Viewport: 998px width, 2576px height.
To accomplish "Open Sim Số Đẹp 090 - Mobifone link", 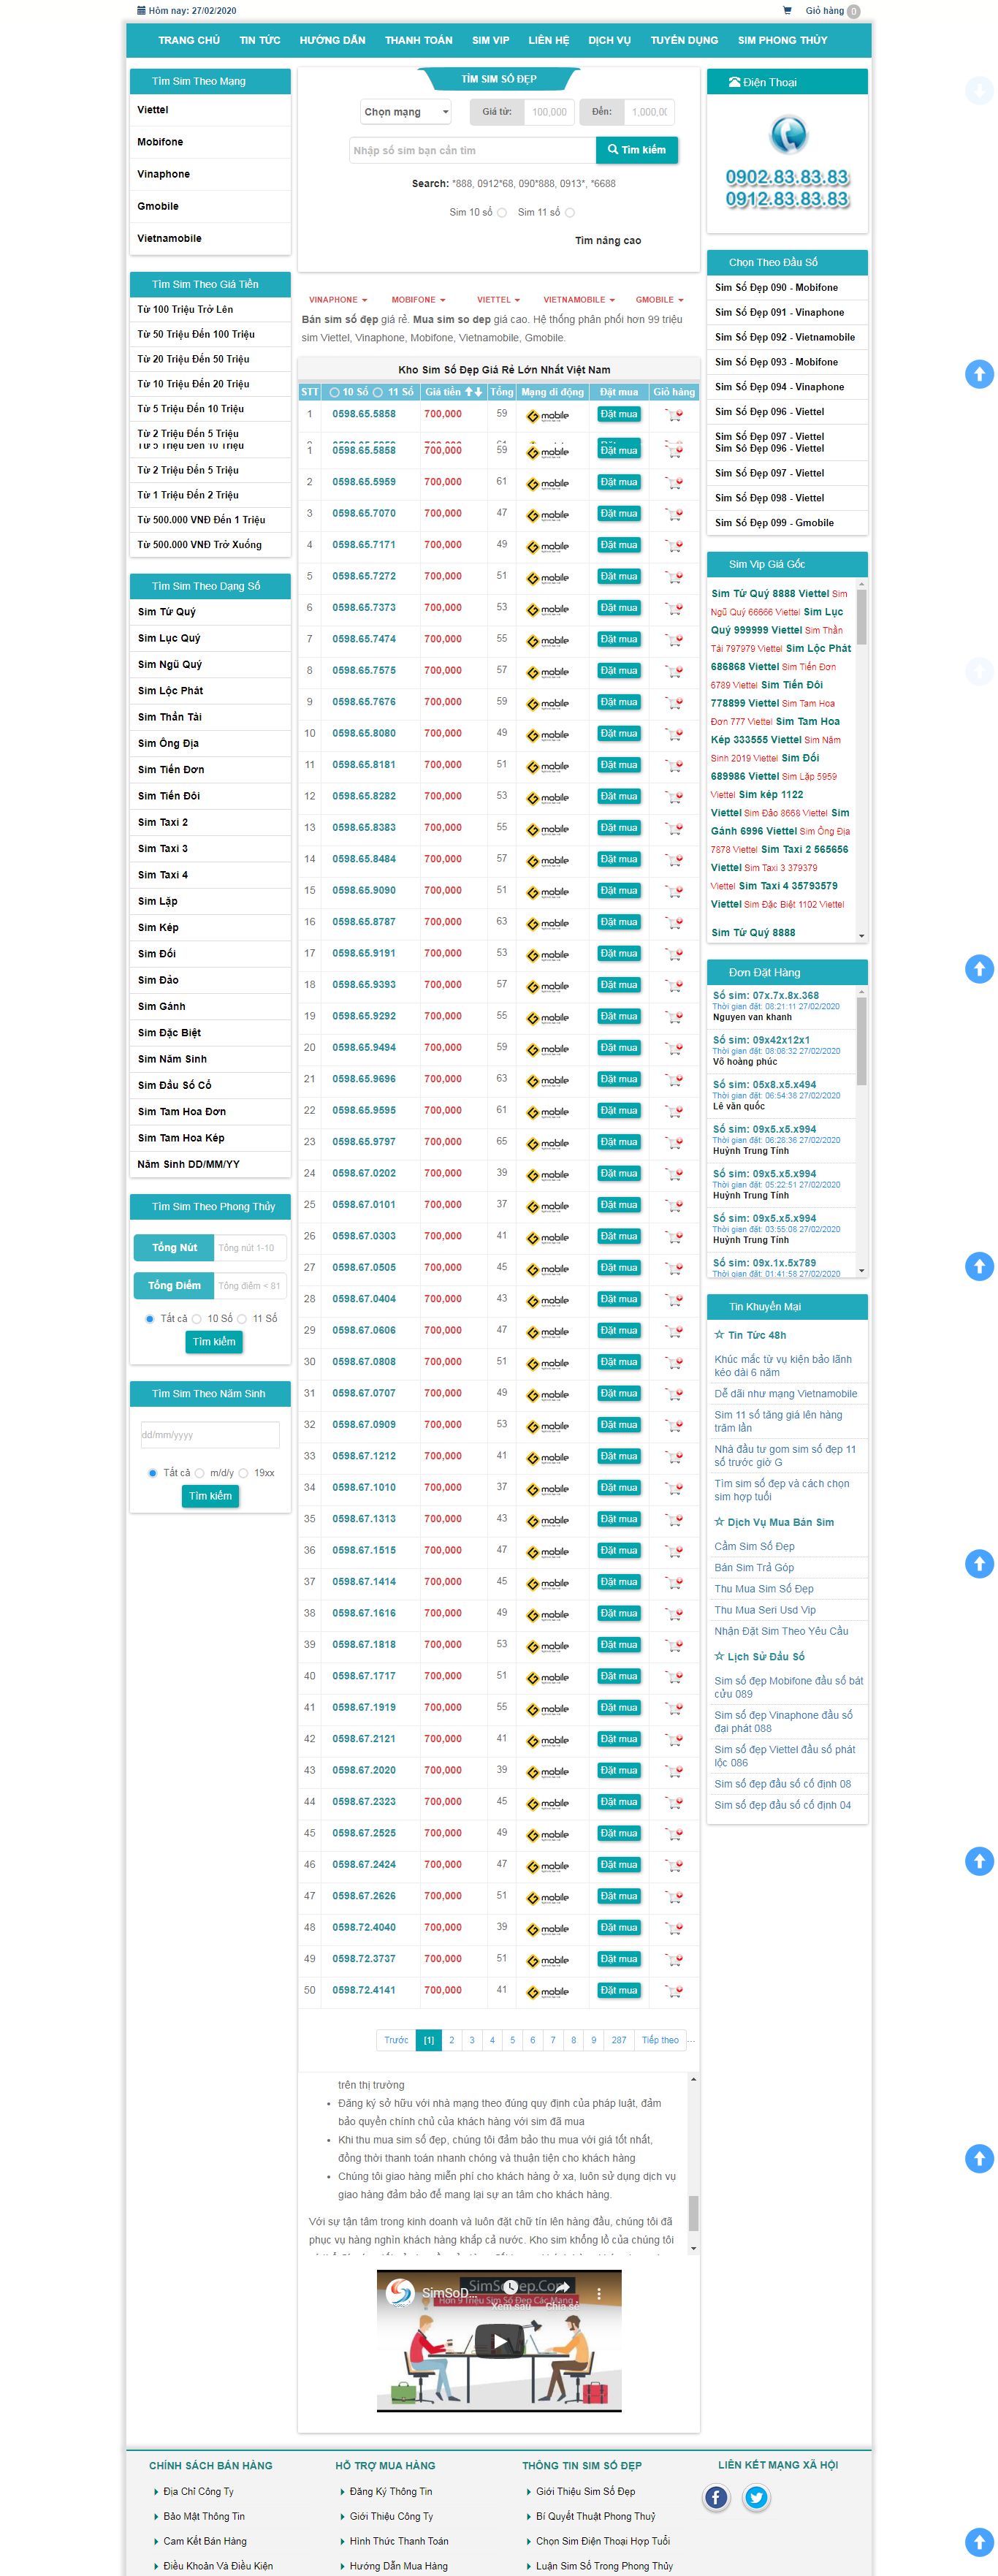I will (777, 288).
